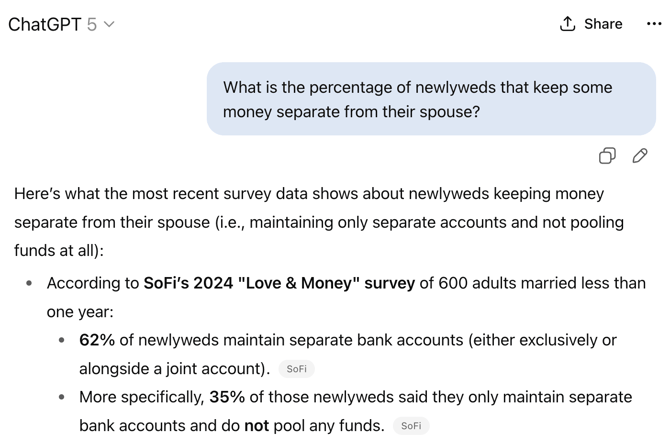Click the "According to" bullet point text

pos(346,297)
